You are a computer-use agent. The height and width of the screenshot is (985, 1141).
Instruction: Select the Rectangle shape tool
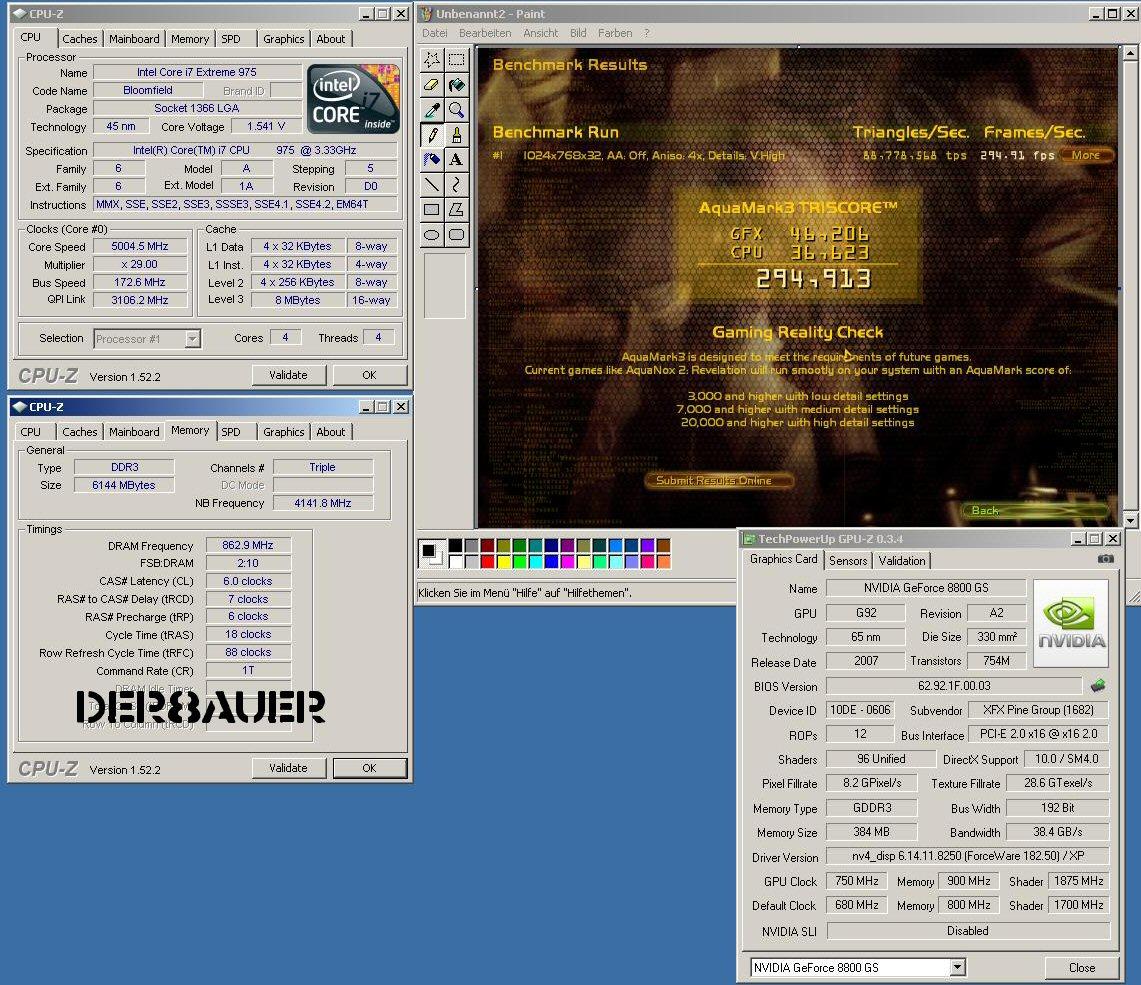click(432, 210)
